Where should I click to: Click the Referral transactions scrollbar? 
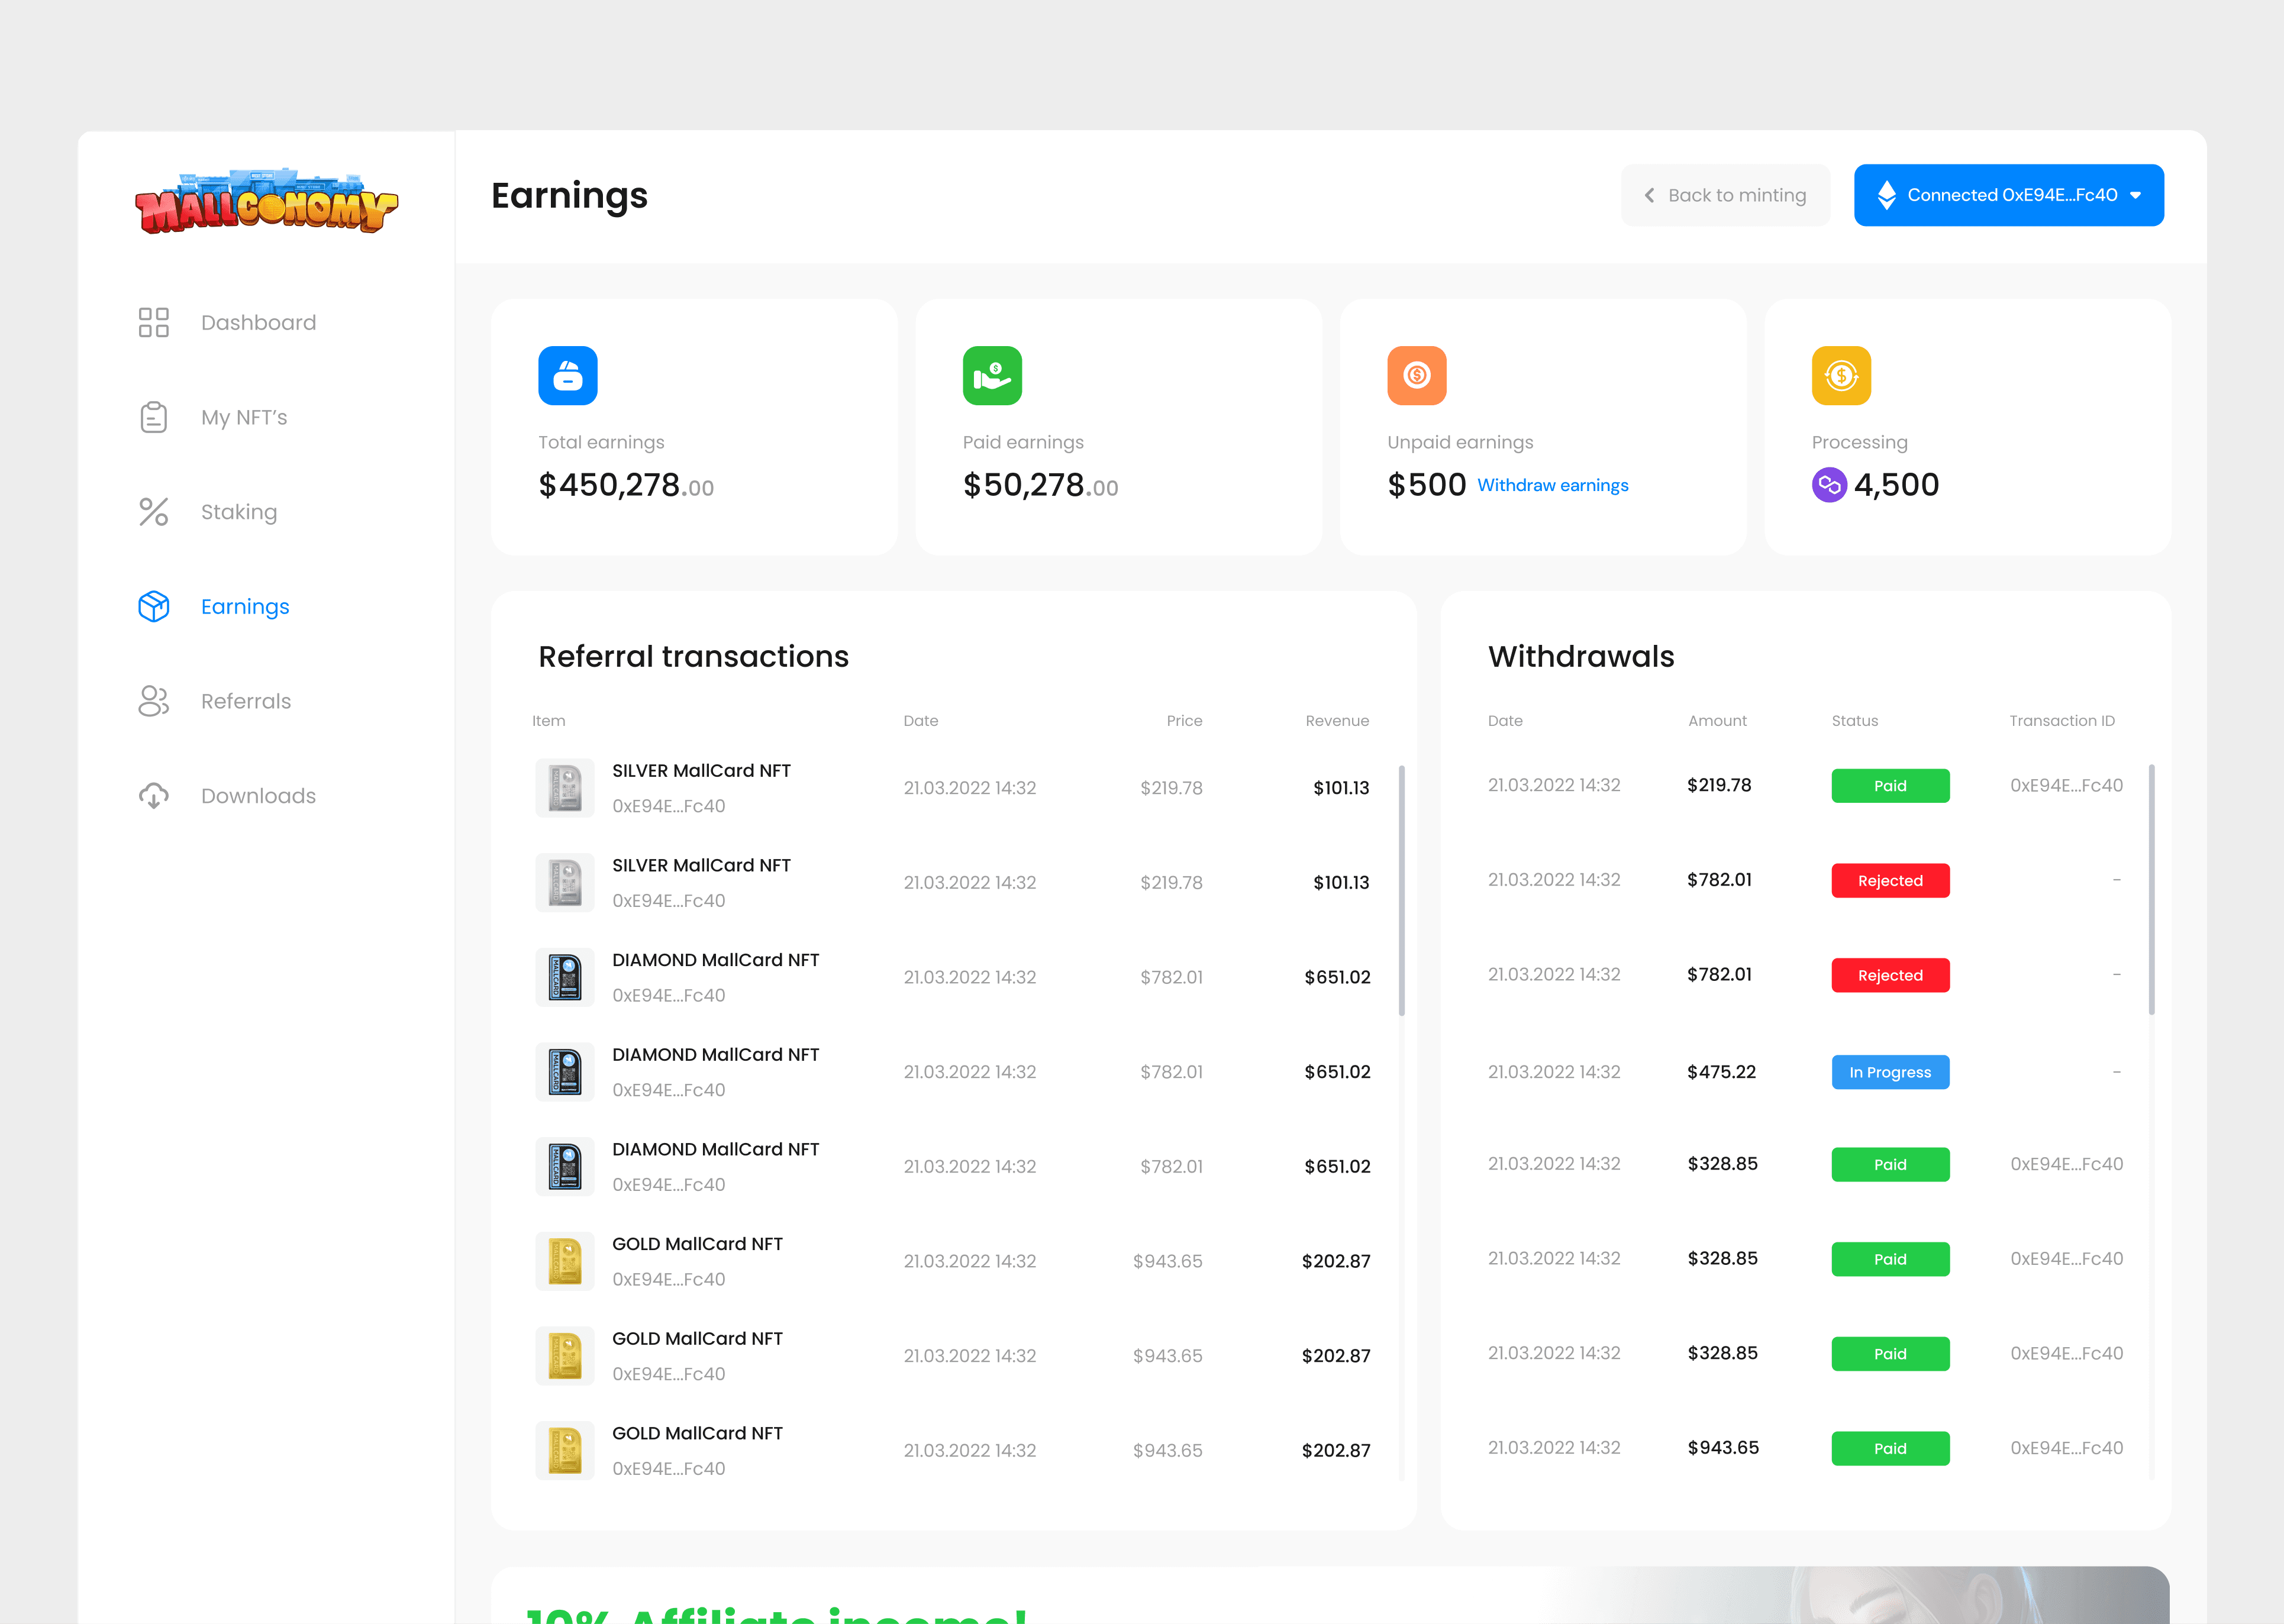click(1401, 890)
